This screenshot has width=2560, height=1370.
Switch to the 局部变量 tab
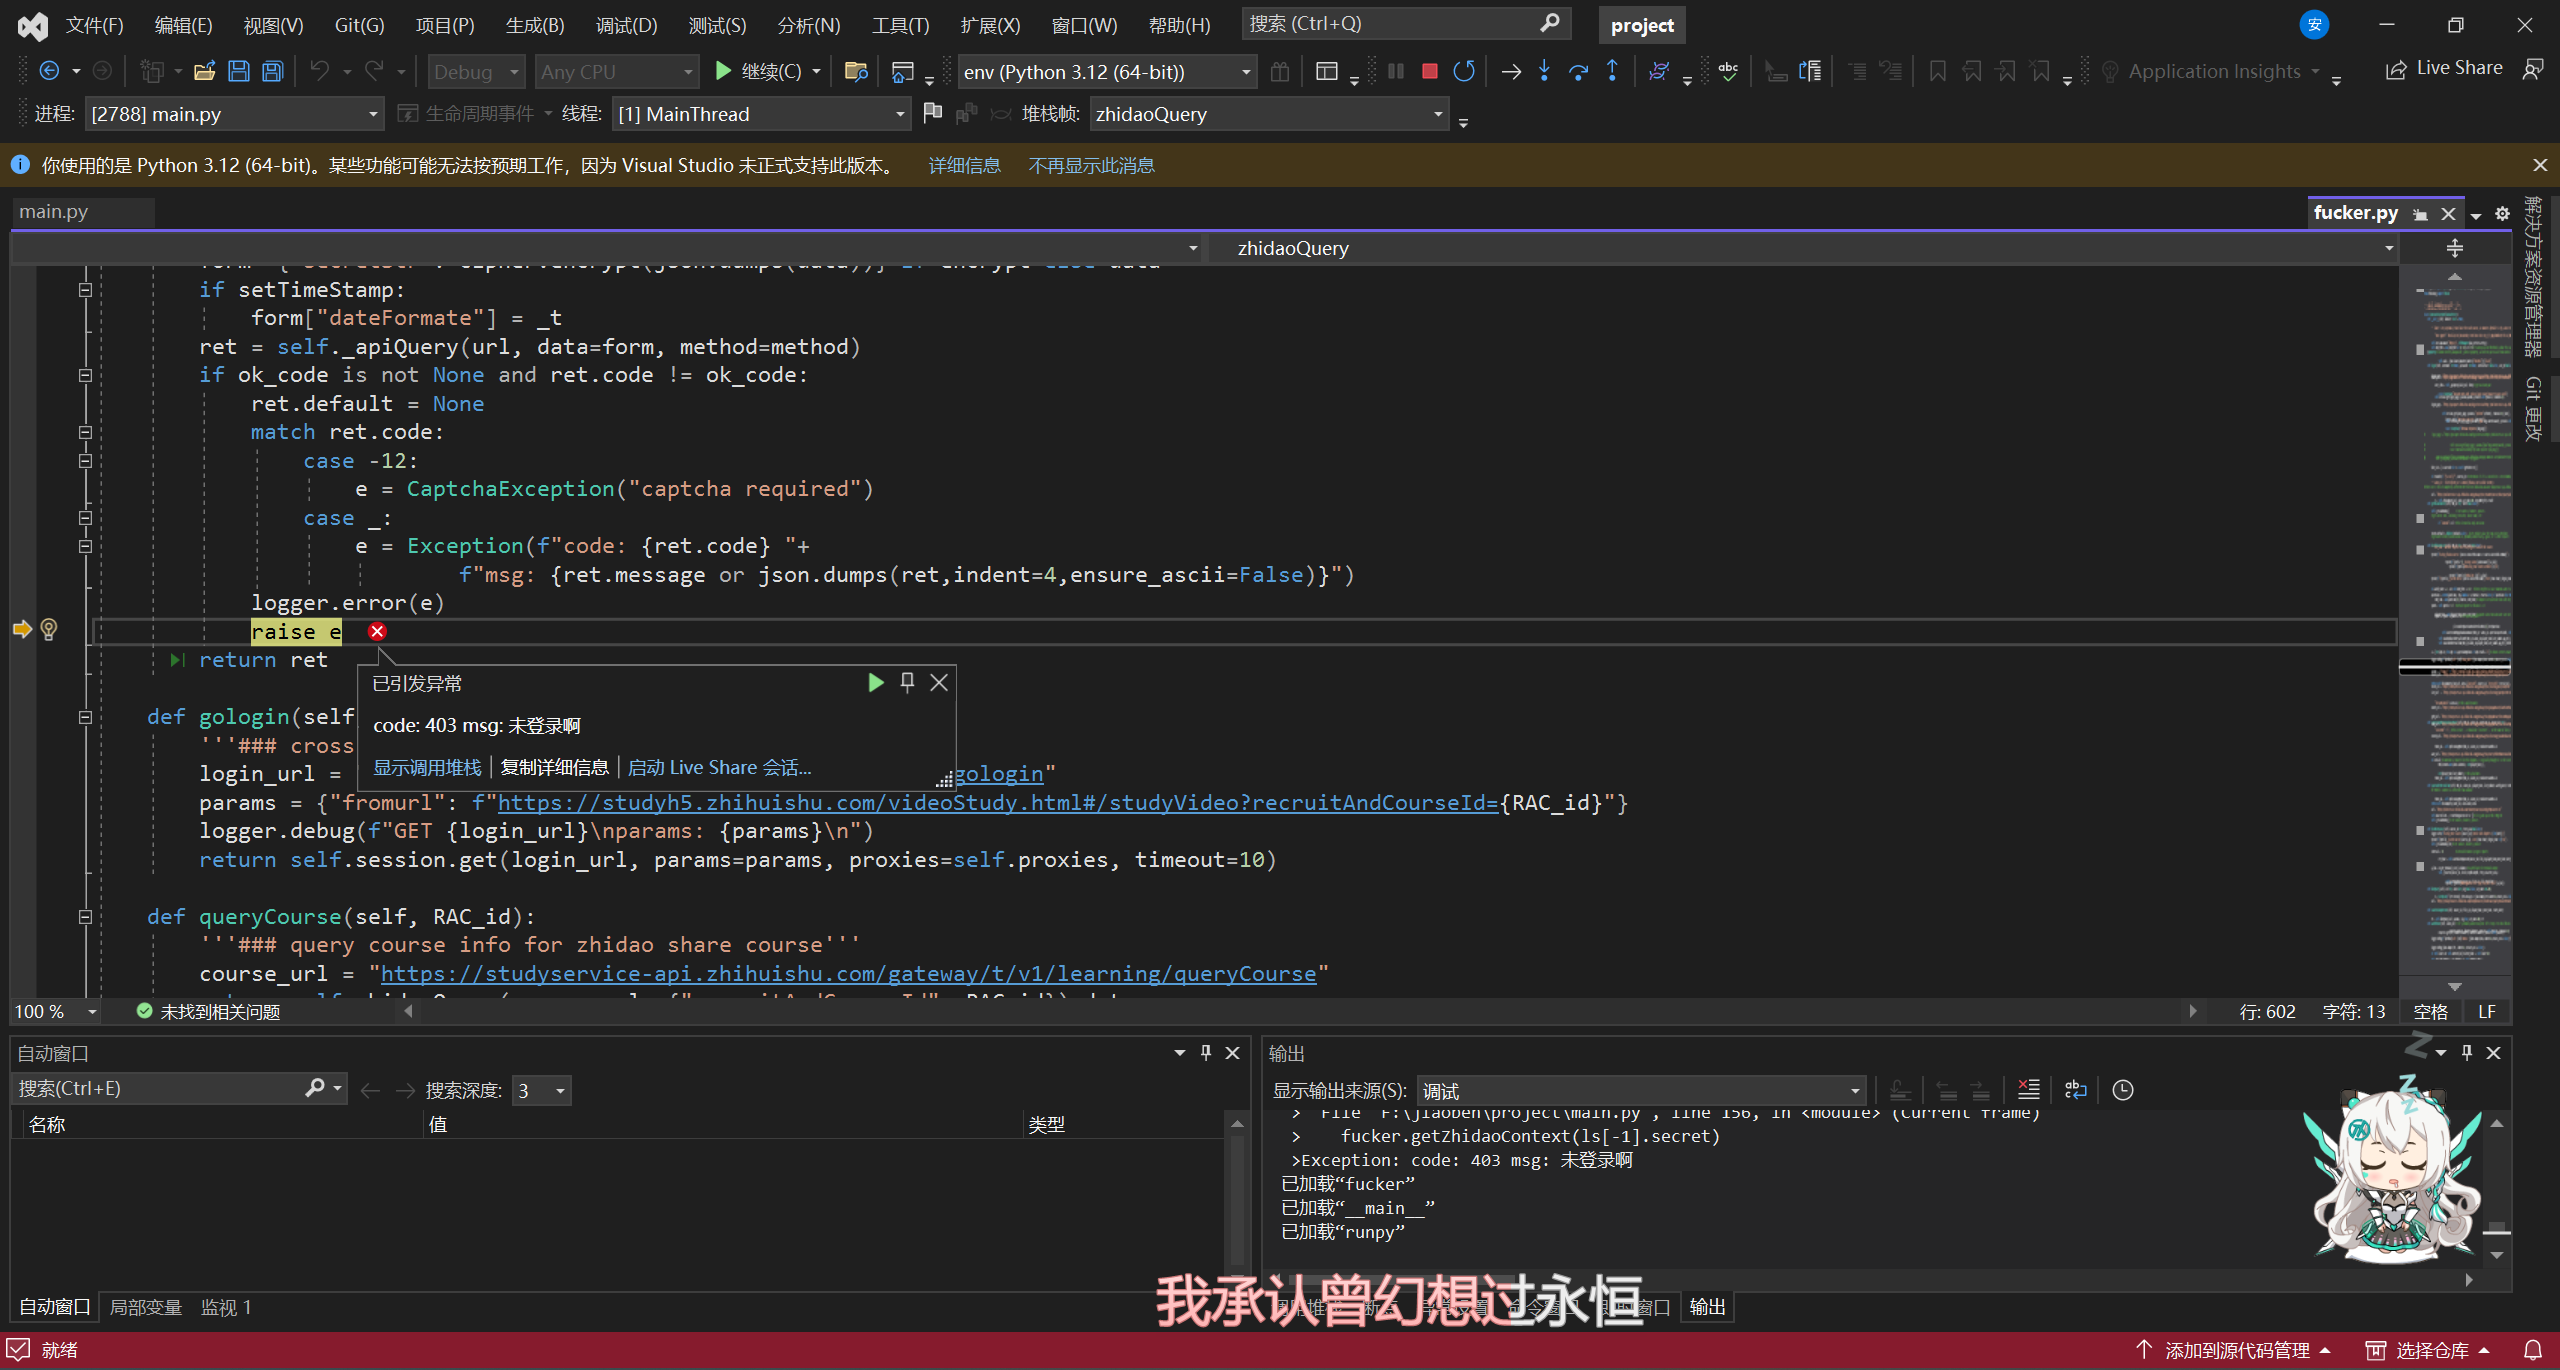point(145,1306)
